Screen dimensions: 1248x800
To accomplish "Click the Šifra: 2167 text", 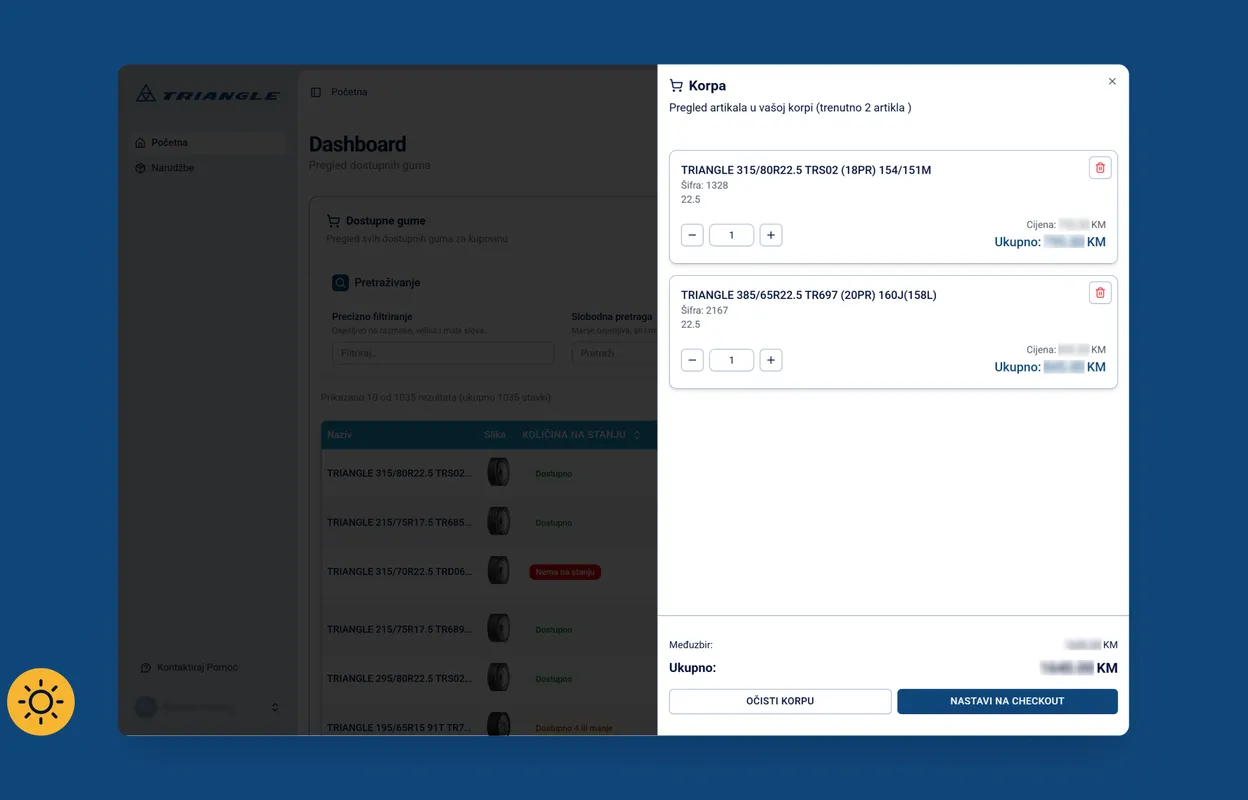I will tap(704, 311).
